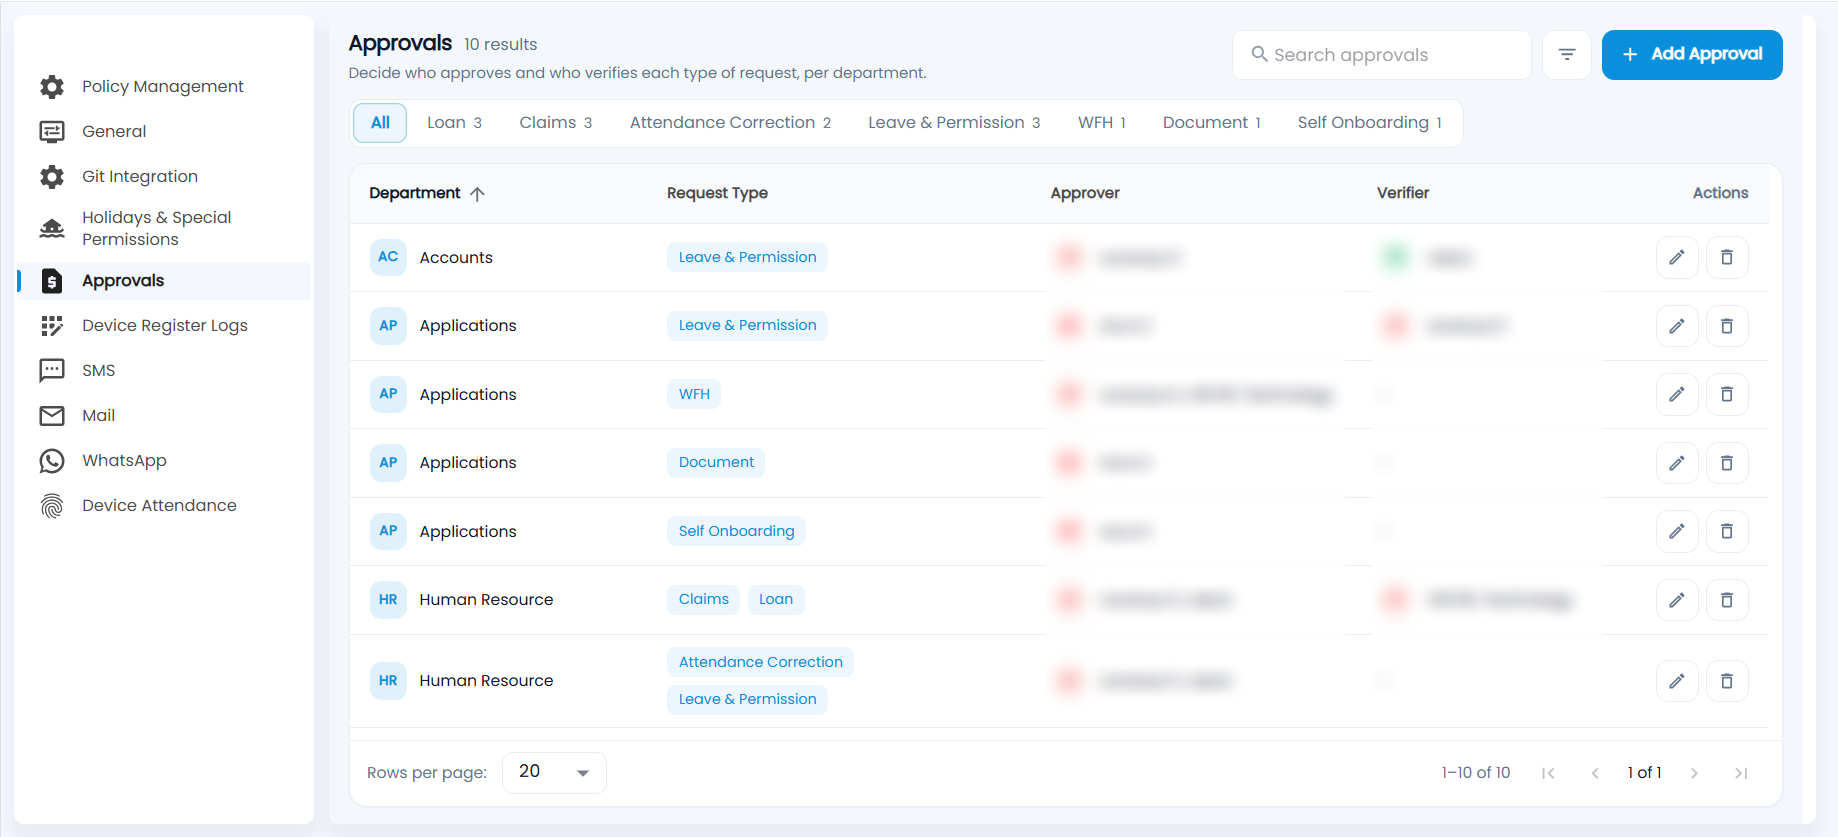Switch to the WFH tab

pyautogui.click(x=1102, y=123)
